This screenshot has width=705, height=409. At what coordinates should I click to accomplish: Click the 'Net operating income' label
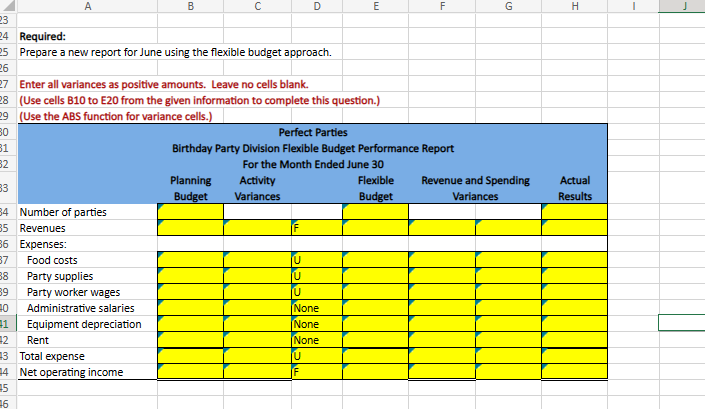(x=71, y=372)
